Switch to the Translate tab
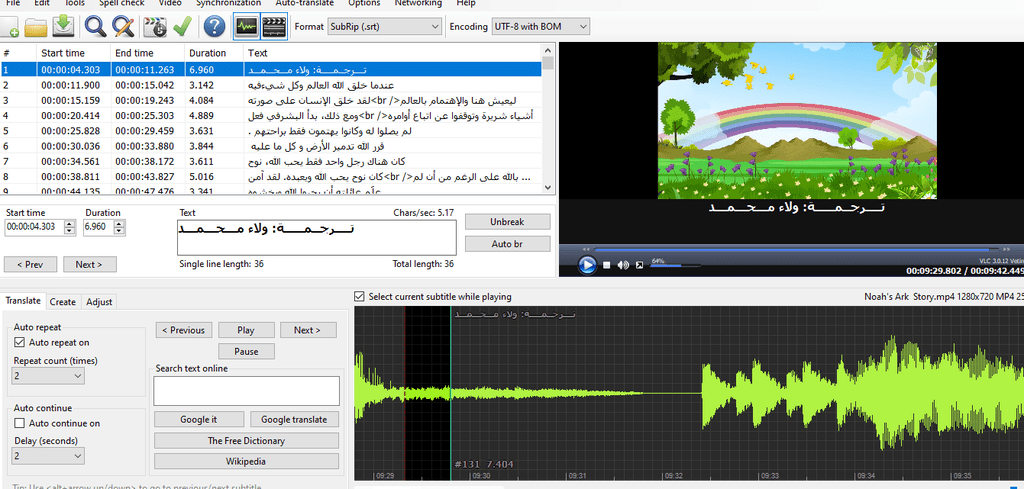 point(23,300)
